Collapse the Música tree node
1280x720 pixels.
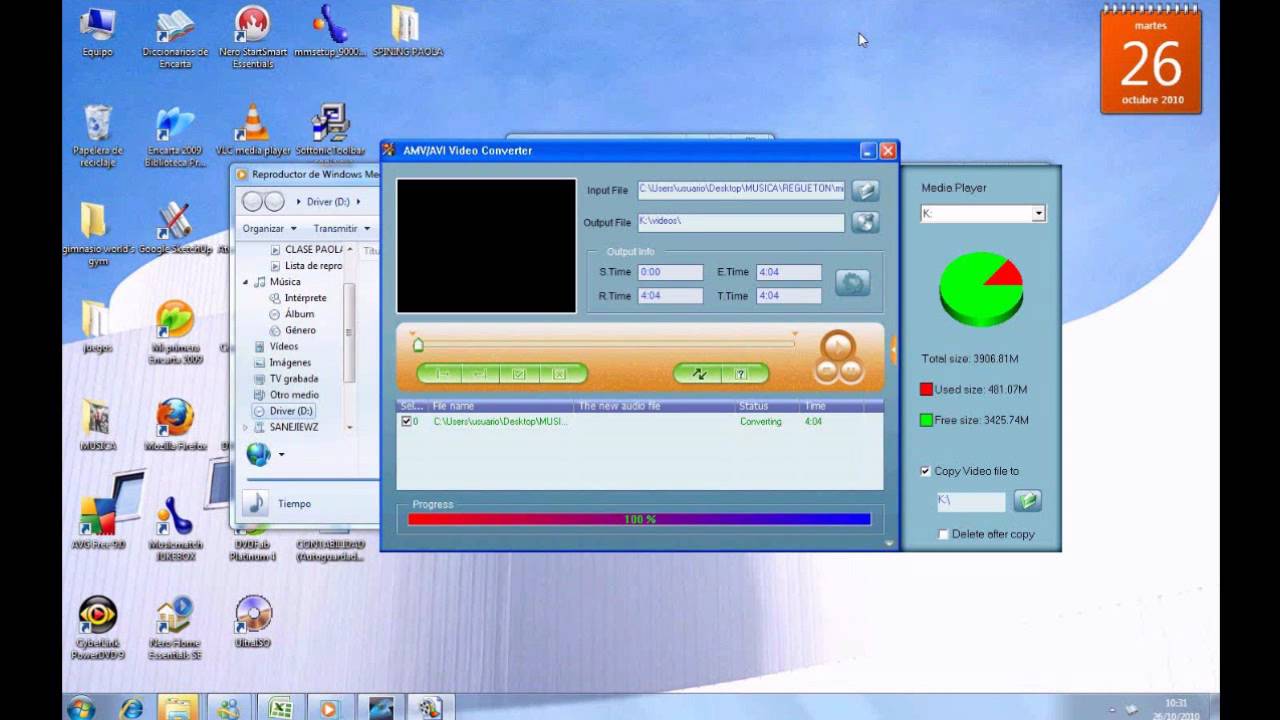246,282
